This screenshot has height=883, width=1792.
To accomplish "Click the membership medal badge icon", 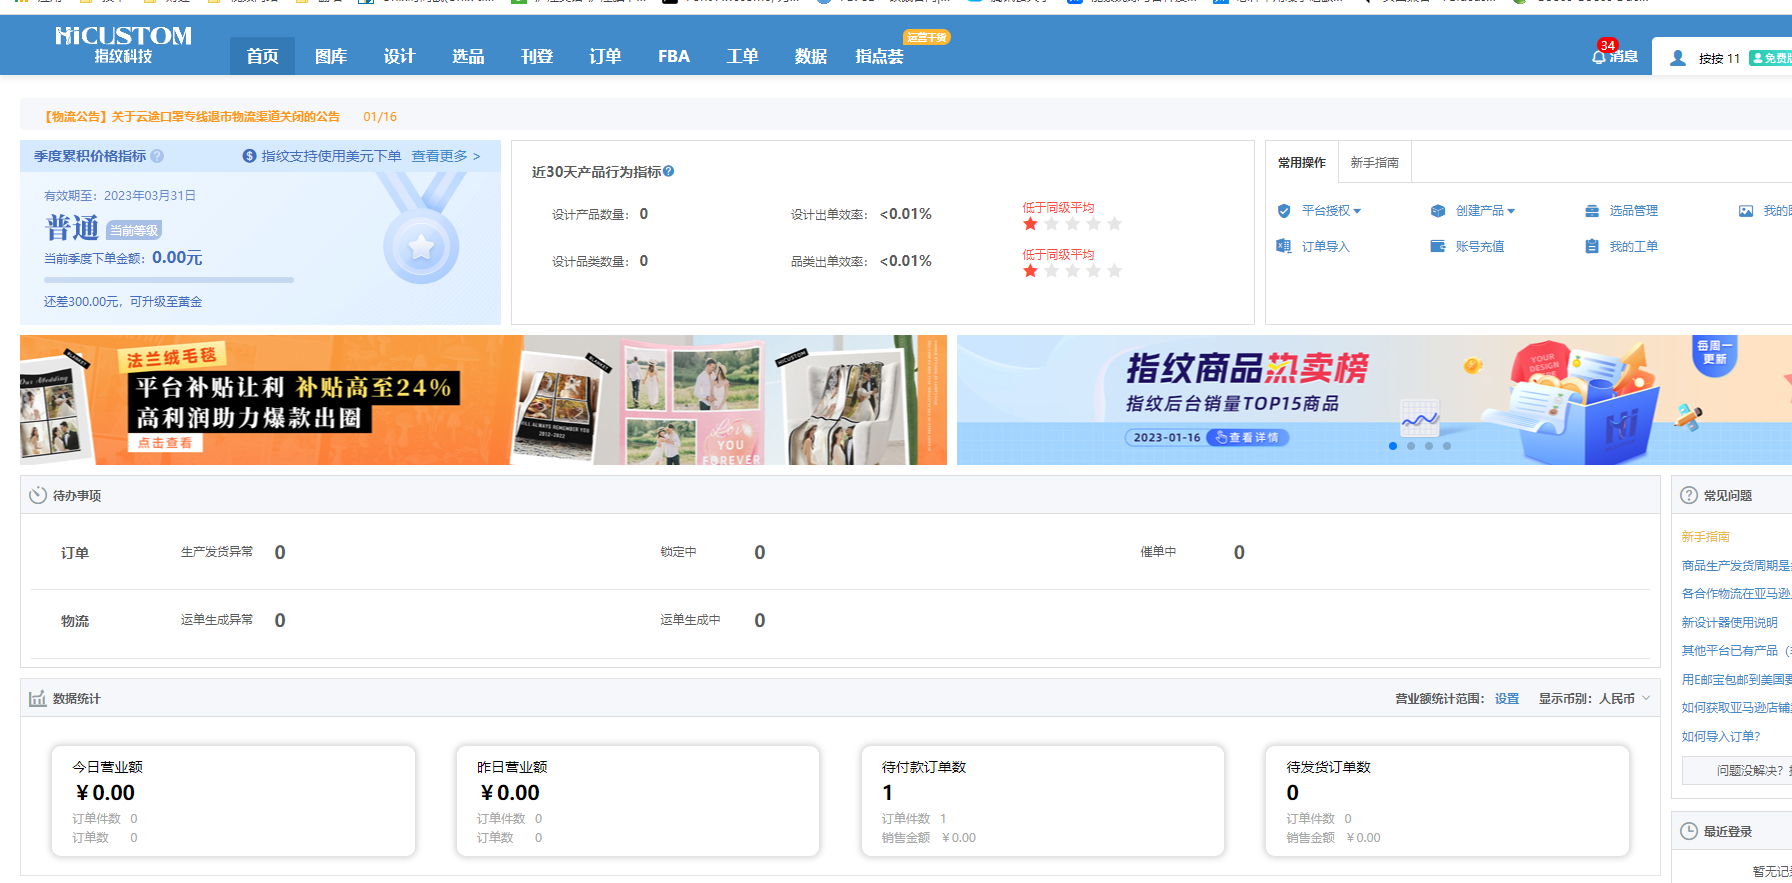I will coord(422,228).
